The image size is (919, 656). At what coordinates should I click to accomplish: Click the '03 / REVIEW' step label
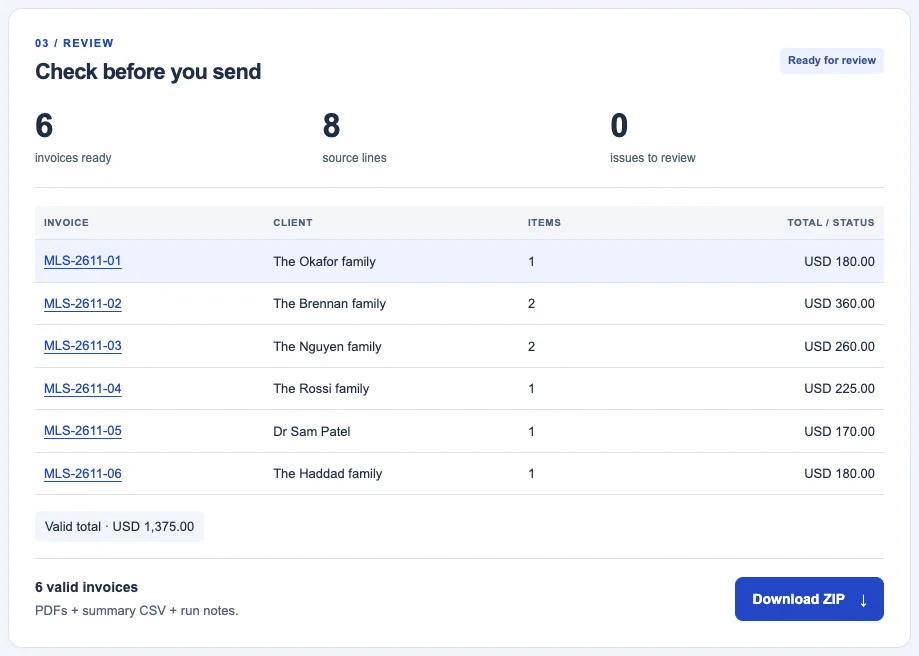(74, 43)
